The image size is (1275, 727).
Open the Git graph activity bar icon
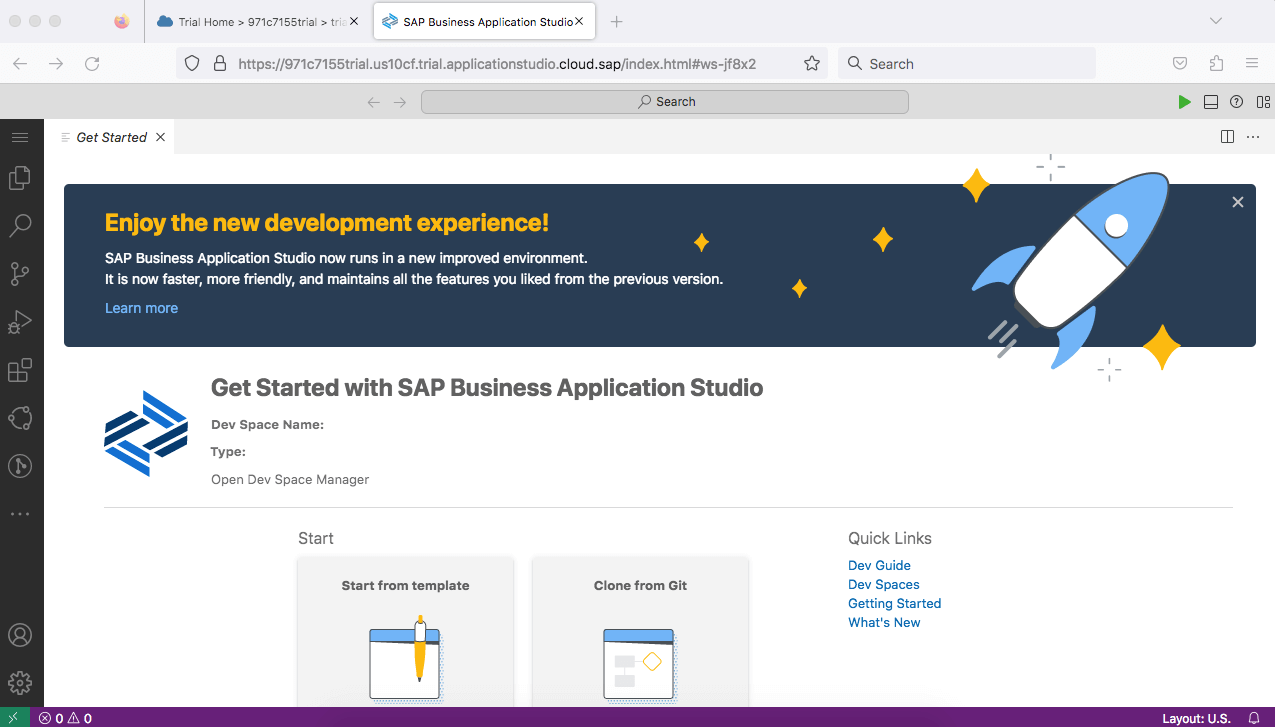(20, 465)
